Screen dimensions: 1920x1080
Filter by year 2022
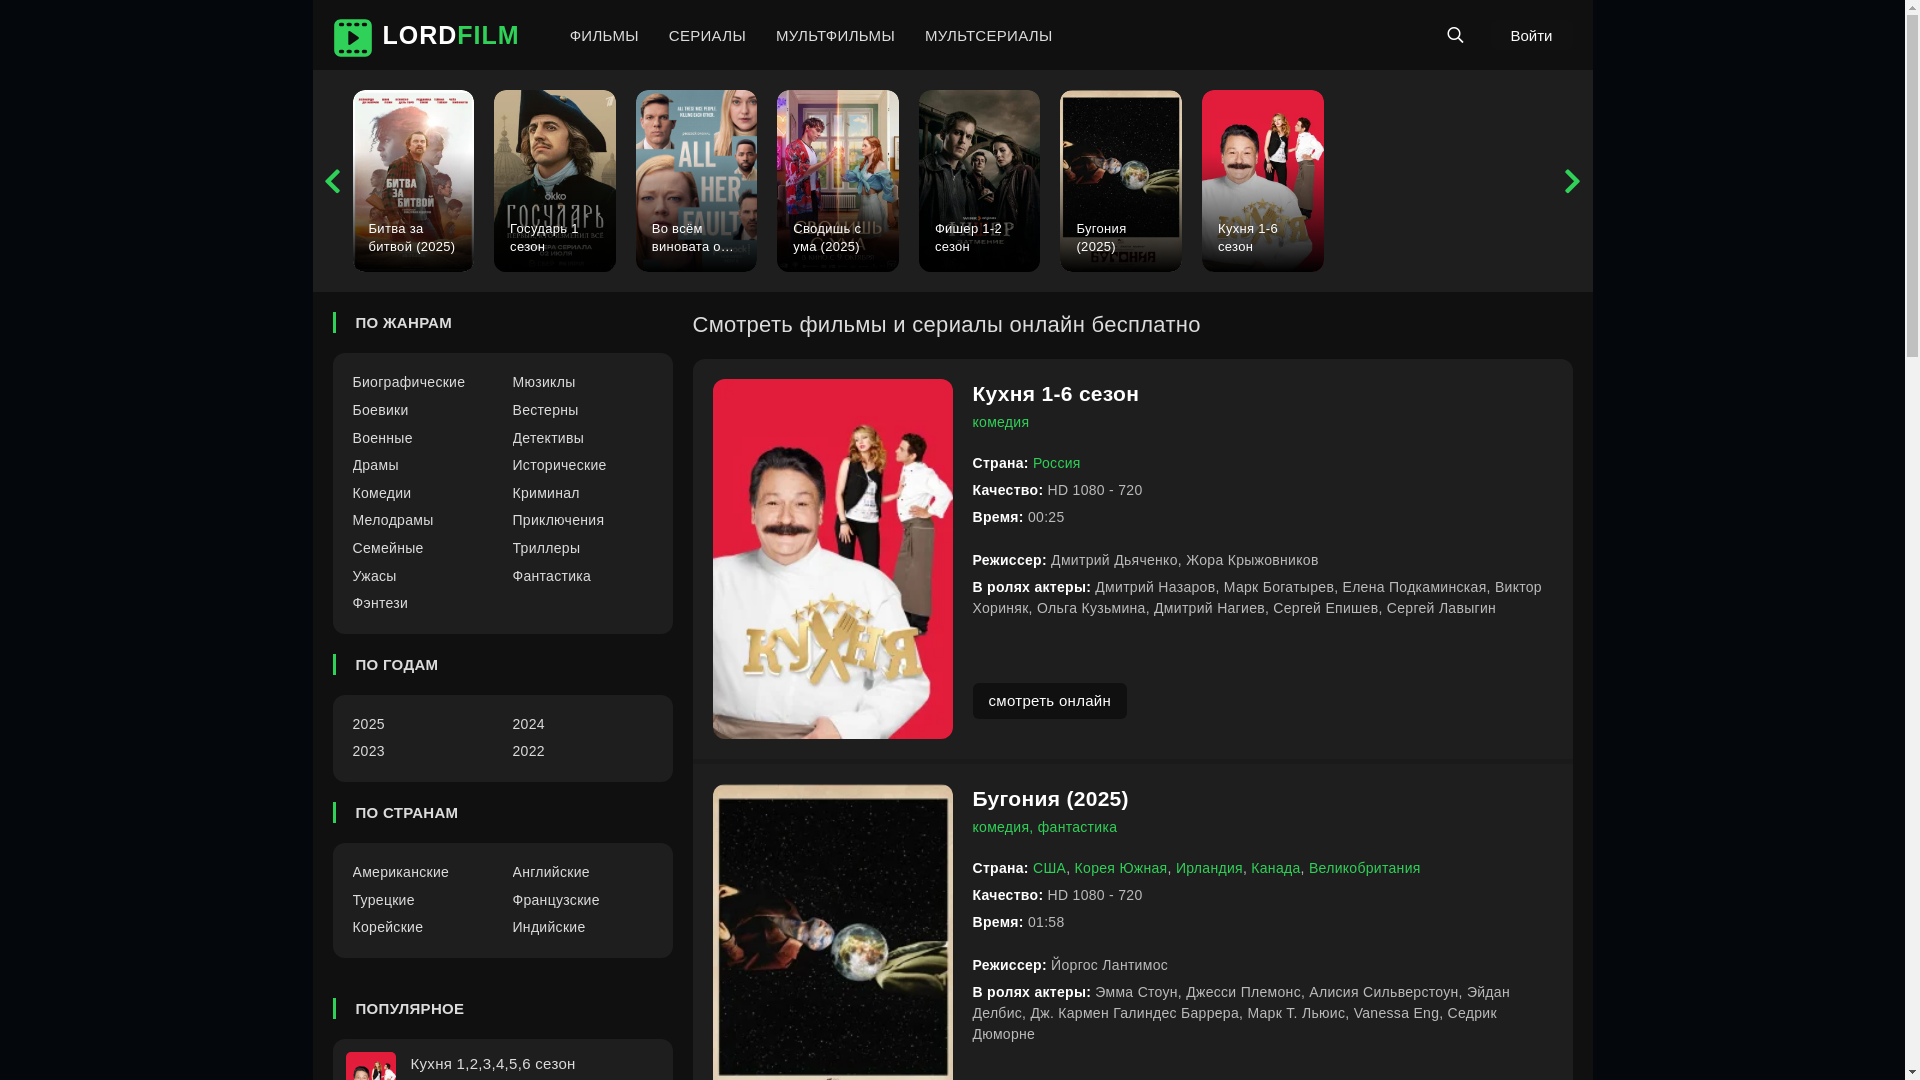point(528,751)
